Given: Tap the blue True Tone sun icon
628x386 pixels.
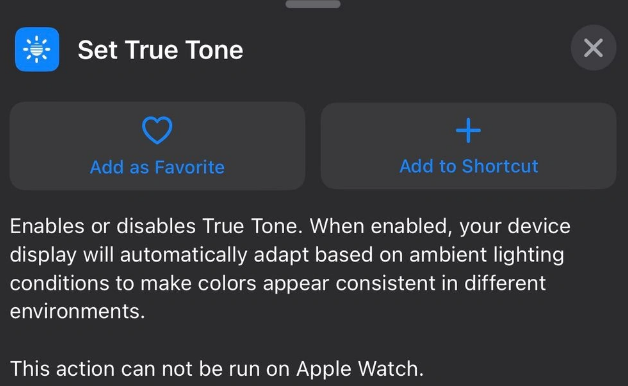Looking at the screenshot, I should [x=37, y=49].
